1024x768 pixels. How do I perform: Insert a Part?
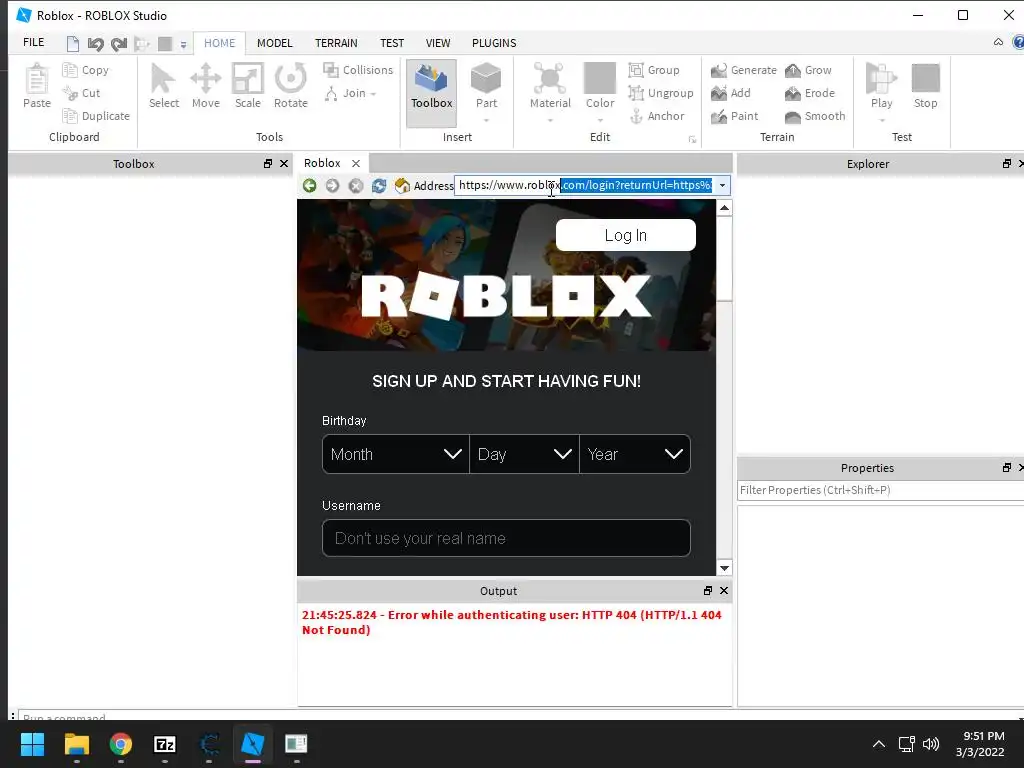(486, 86)
